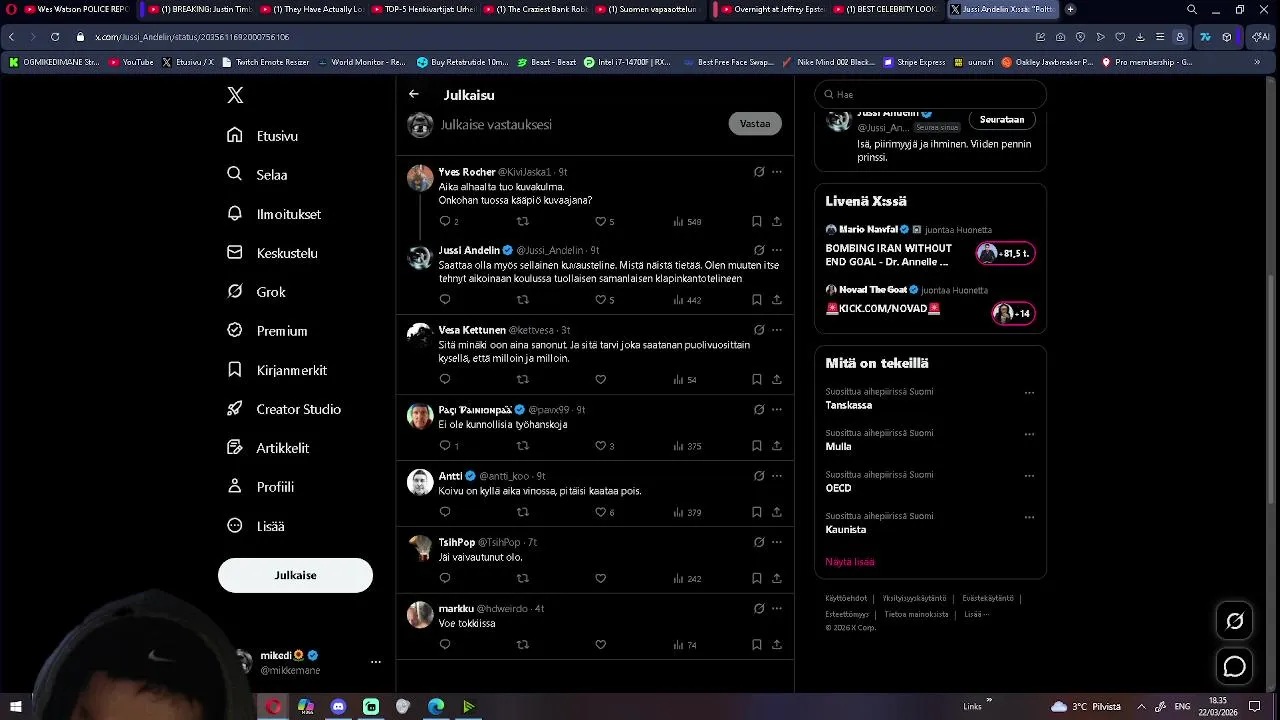Like Yves Rocher's comment
This screenshot has width=1280, height=720.
click(x=600, y=221)
